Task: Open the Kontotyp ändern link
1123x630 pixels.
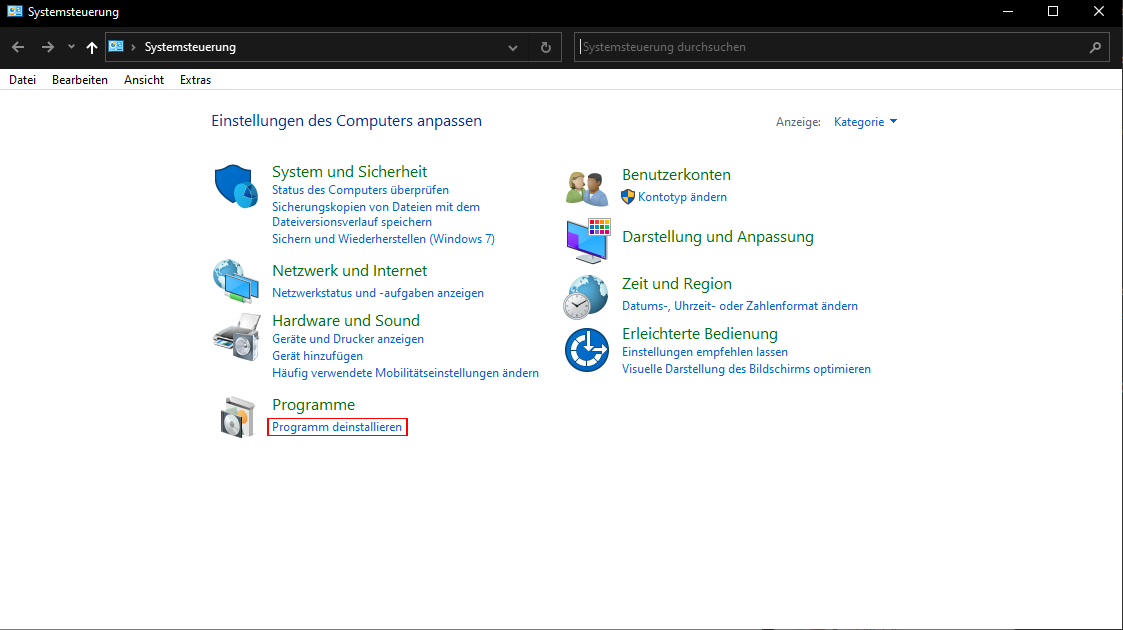Action: click(682, 197)
